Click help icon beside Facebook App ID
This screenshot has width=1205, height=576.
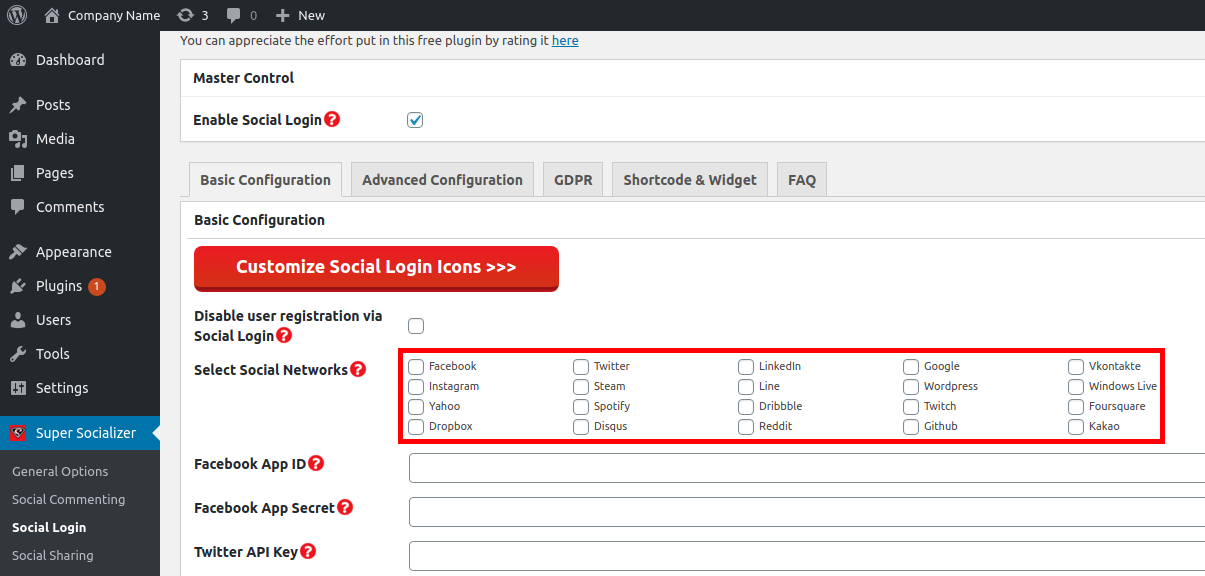316,463
